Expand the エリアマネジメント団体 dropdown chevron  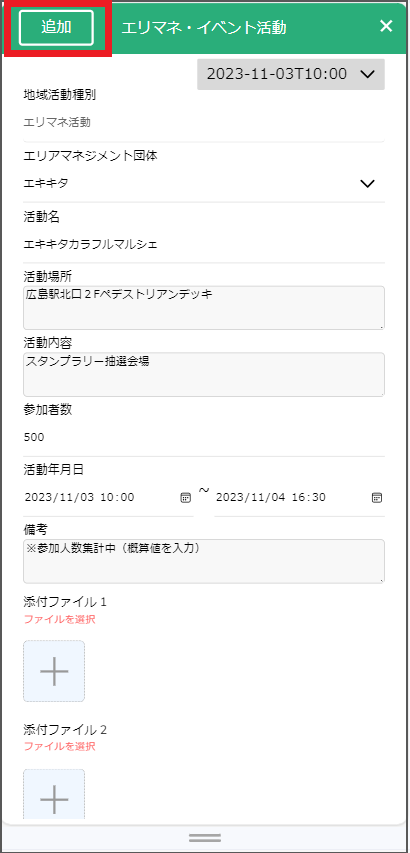tap(368, 184)
